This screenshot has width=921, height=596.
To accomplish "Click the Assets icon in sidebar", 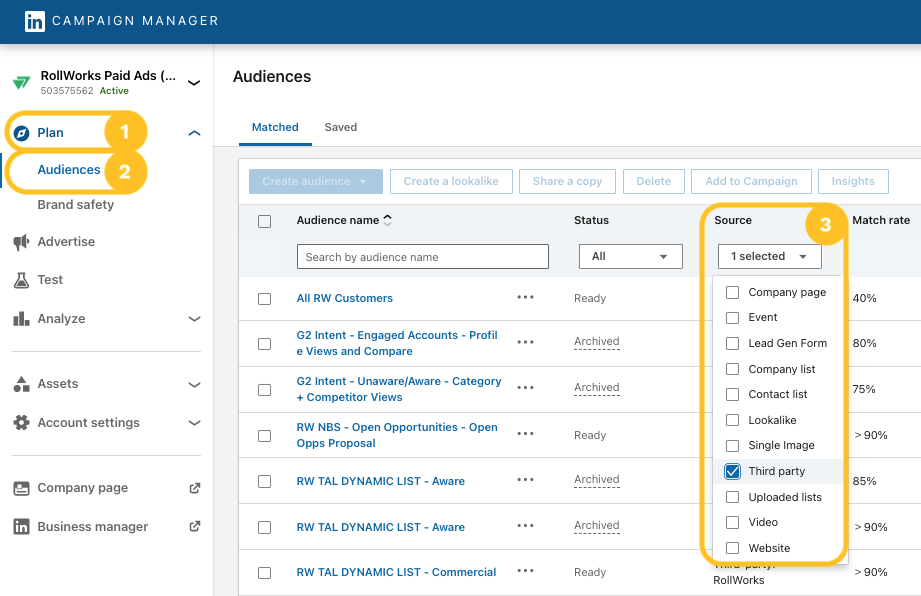I will tap(22, 383).
